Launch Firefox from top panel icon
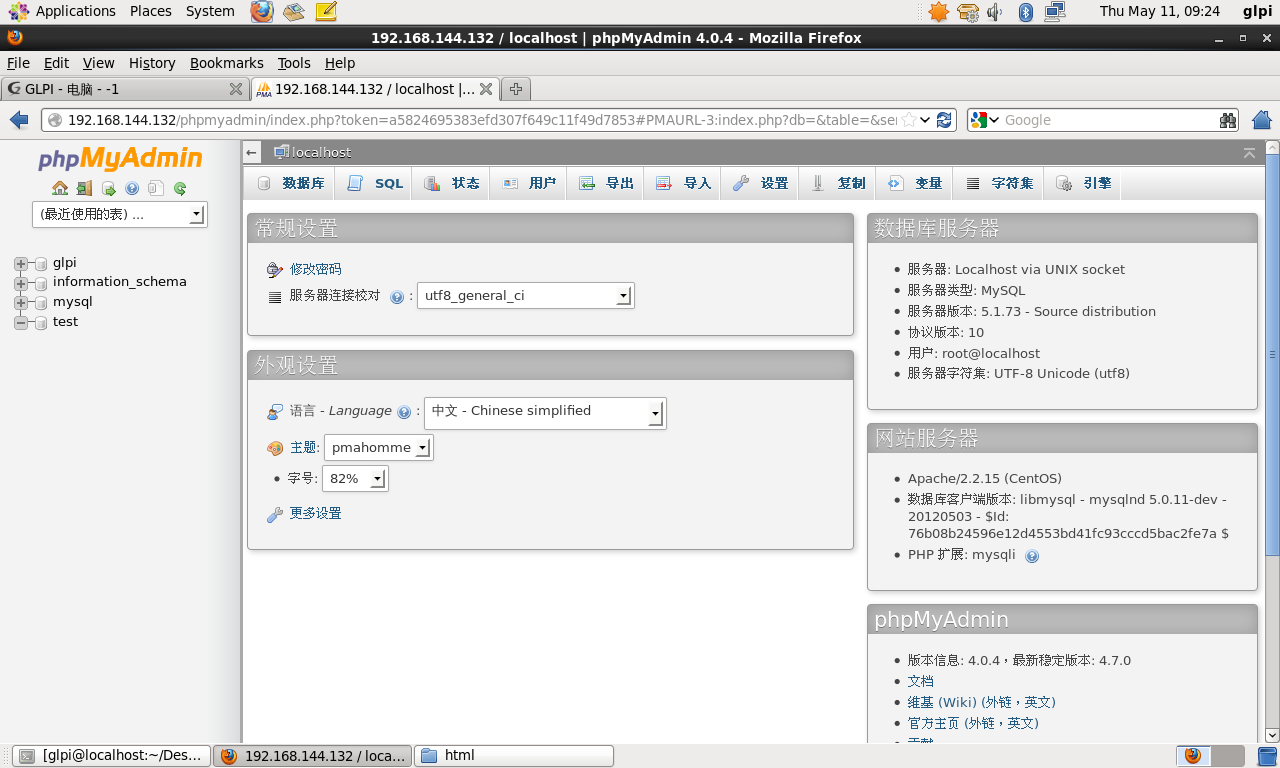The height and width of the screenshot is (768, 1280). pyautogui.click(x=261, y=11)
